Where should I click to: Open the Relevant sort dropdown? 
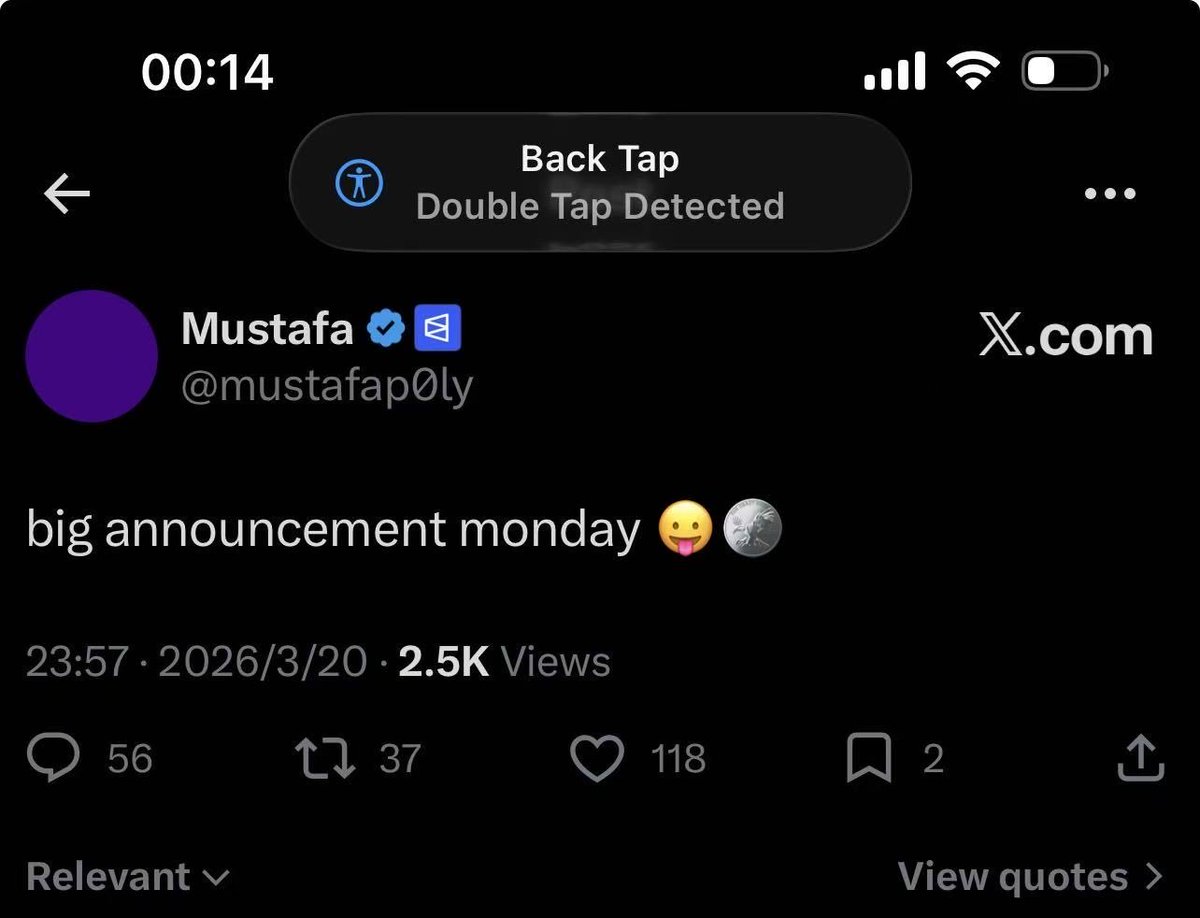pos(127,876)
